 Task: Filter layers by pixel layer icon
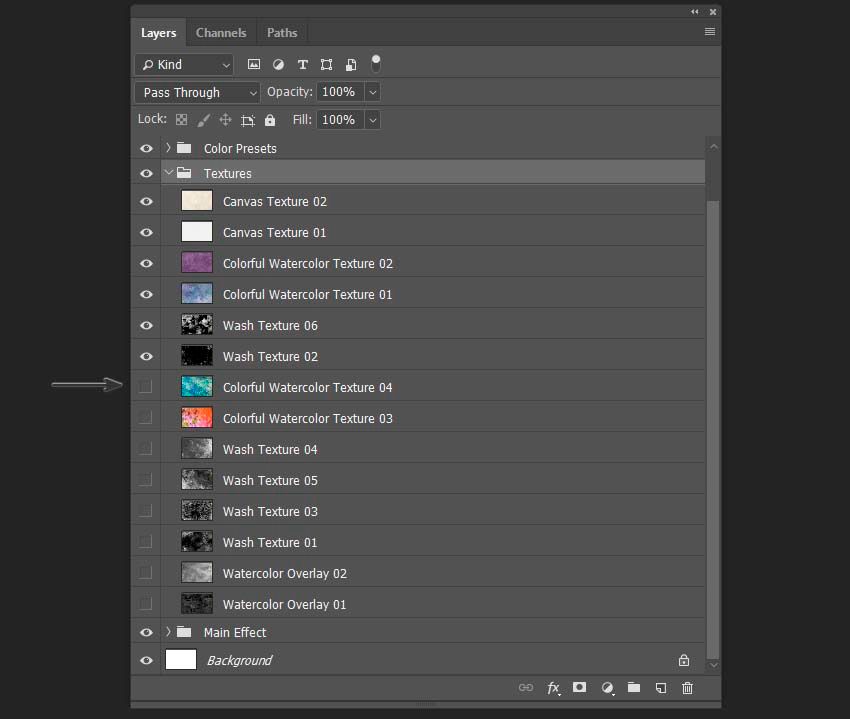click(254, 65)
